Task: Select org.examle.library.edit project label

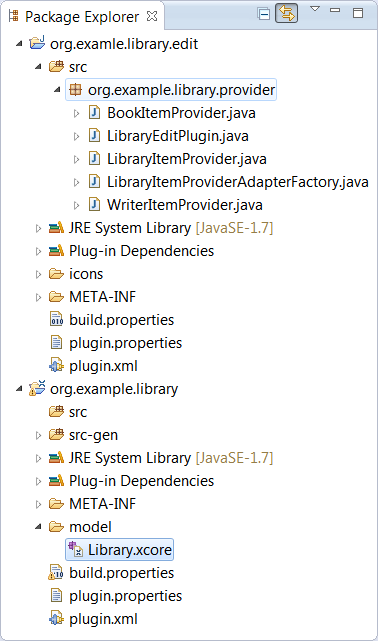Action: point(124,44)
